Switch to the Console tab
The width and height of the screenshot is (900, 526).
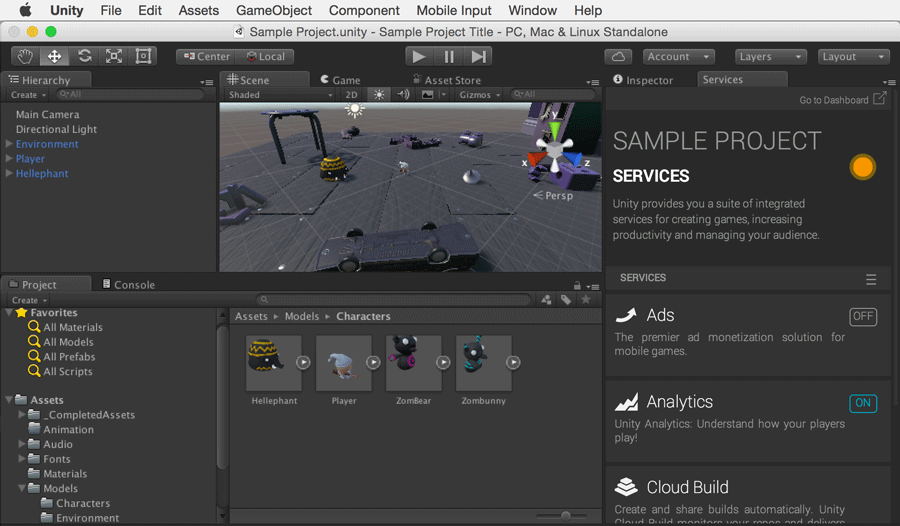(133, 285)
